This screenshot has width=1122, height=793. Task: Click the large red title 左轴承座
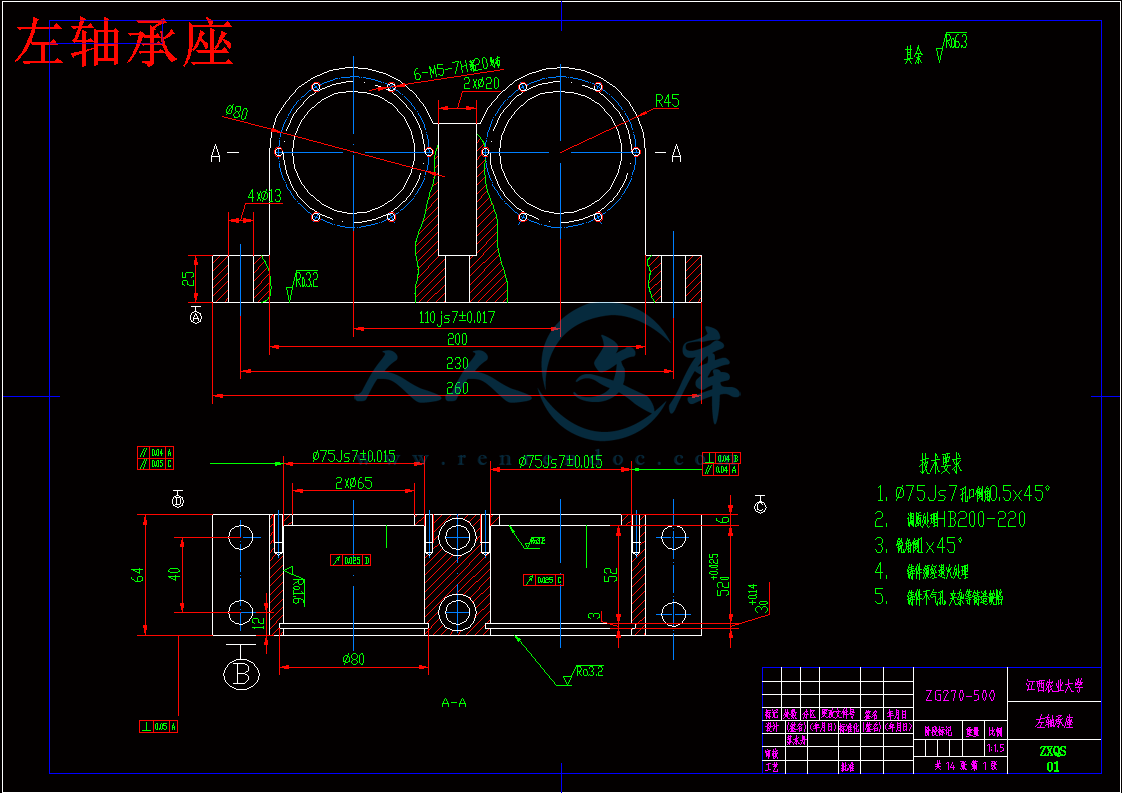124,44
